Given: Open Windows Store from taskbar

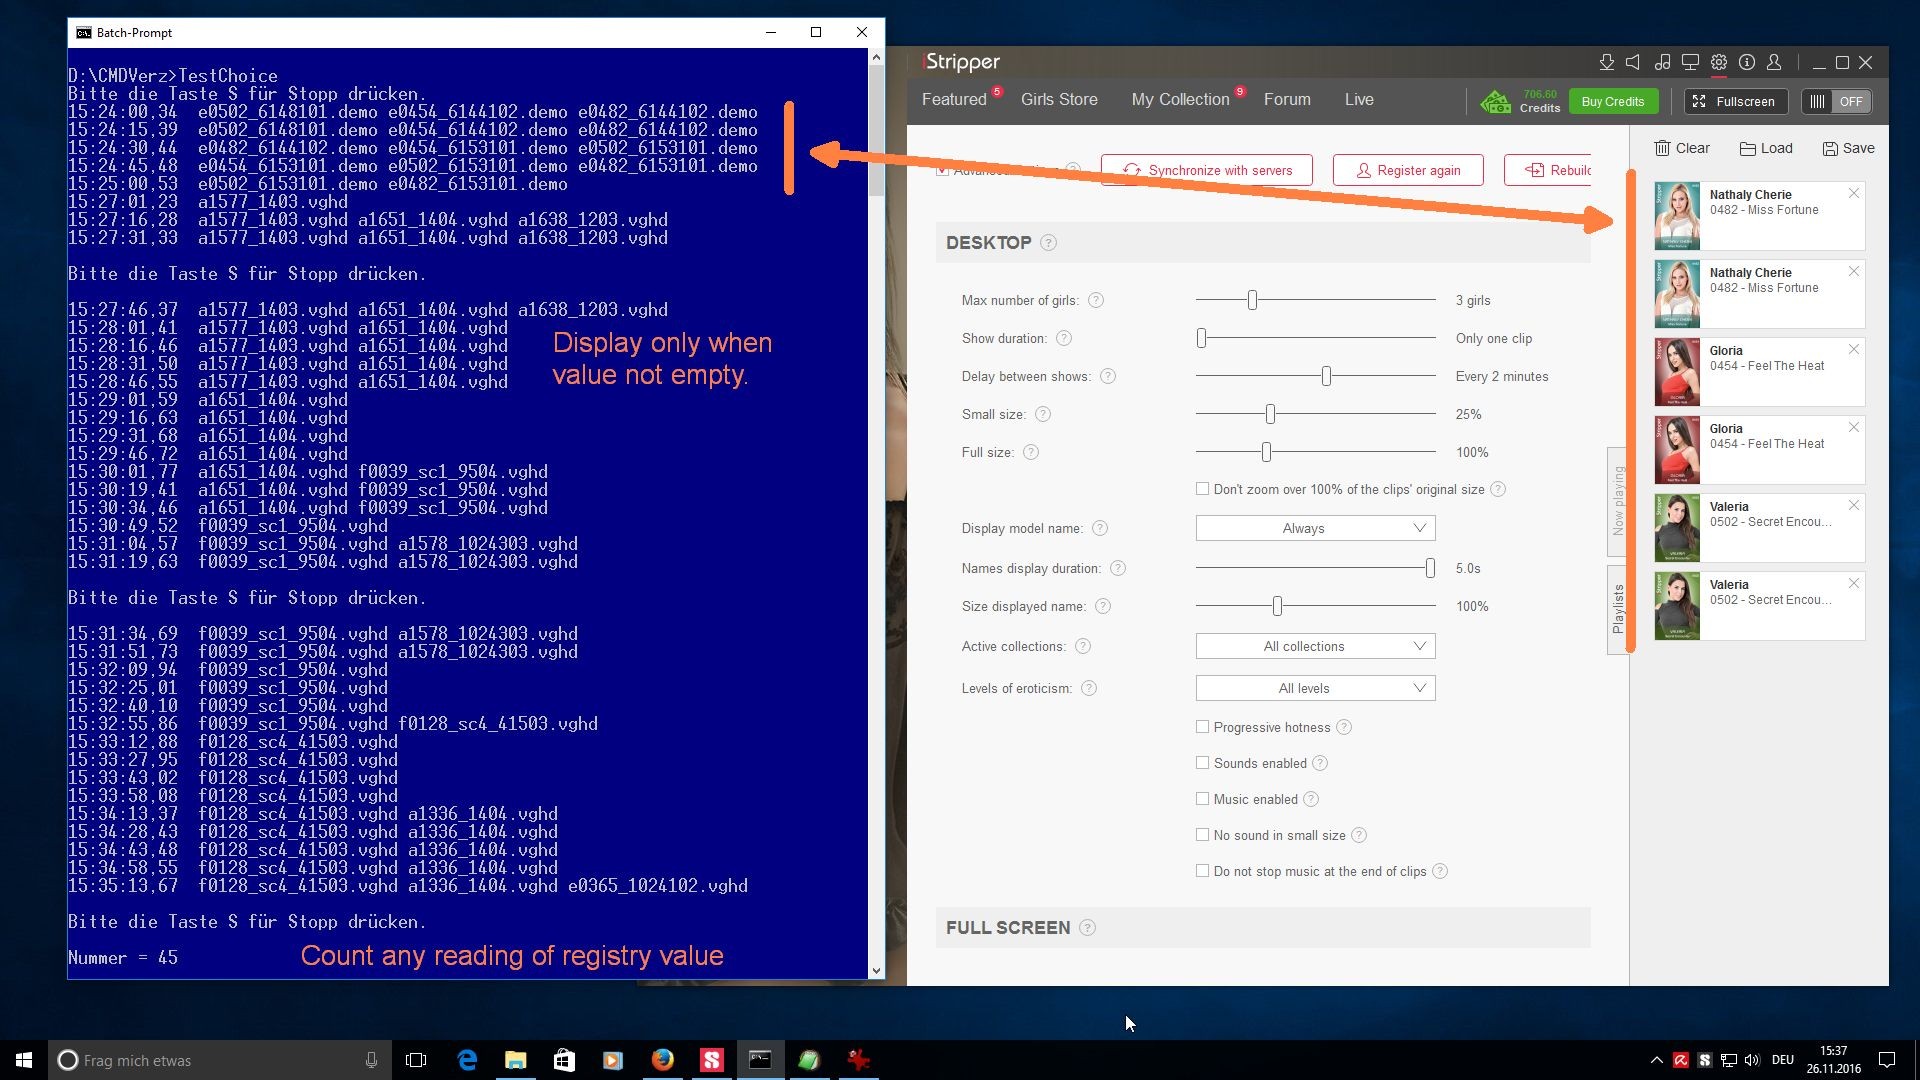Looking at the screenshot, I should pyautogui.click(x=564, y=1060).
